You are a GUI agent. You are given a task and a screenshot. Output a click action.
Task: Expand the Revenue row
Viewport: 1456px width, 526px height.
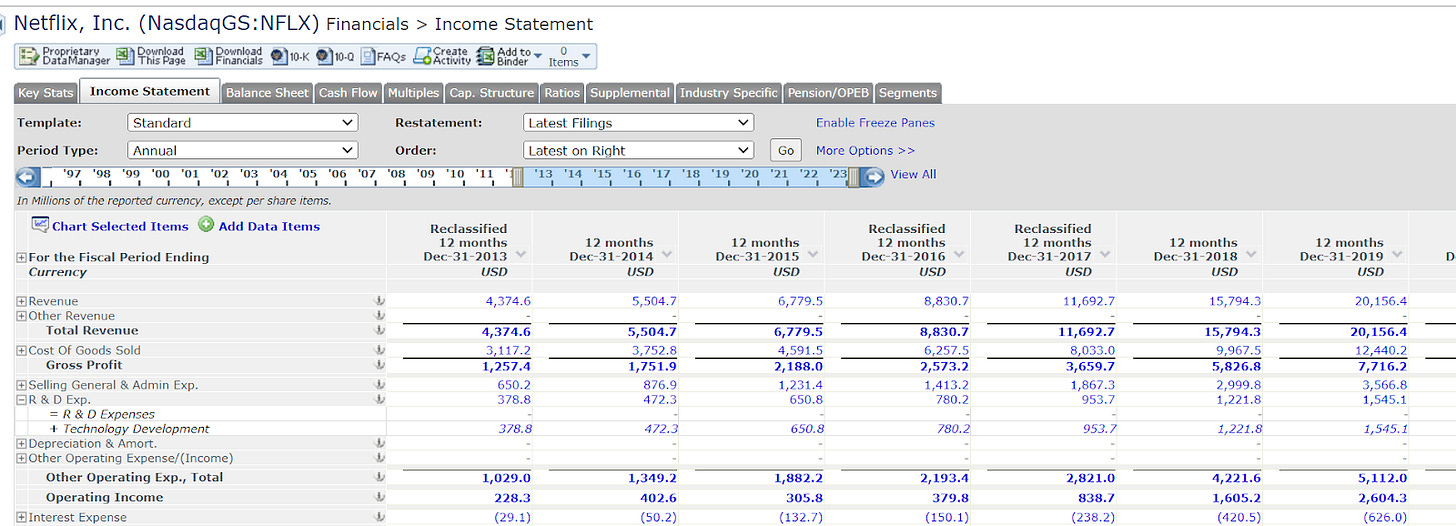click(22, 301)
